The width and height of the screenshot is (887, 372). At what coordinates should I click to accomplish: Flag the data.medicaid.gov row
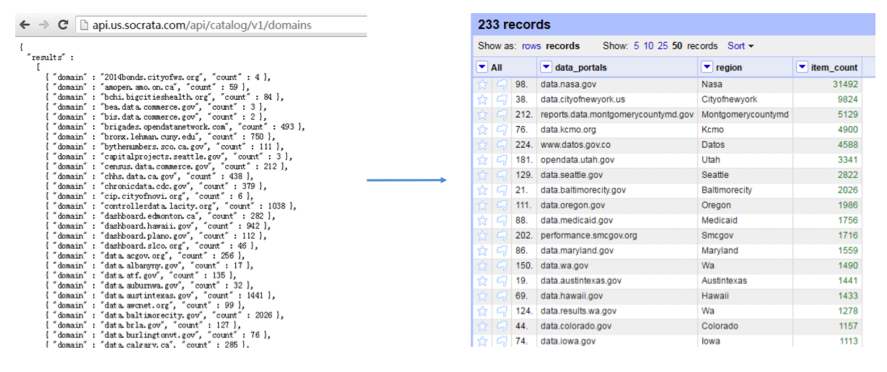pyautogui.click(x=501, y=220)
